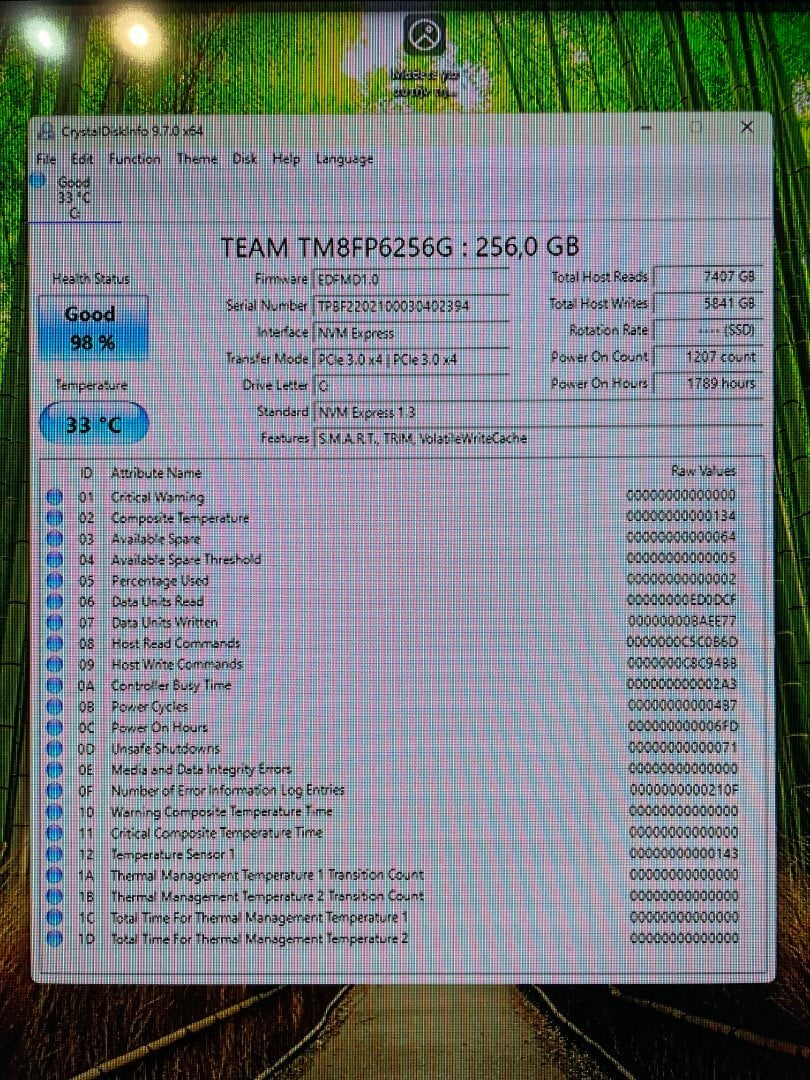Click the blue status dot for Available Spare

54,539
